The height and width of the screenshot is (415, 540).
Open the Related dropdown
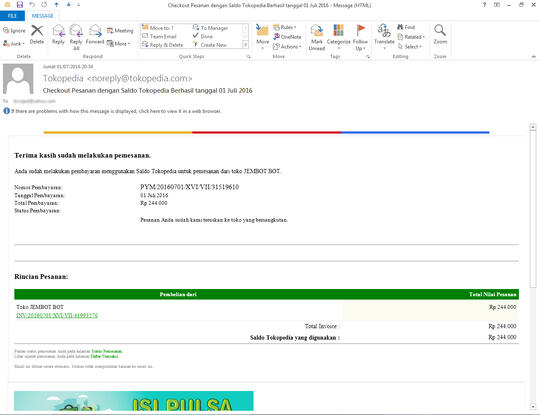(x=411, y=37)
